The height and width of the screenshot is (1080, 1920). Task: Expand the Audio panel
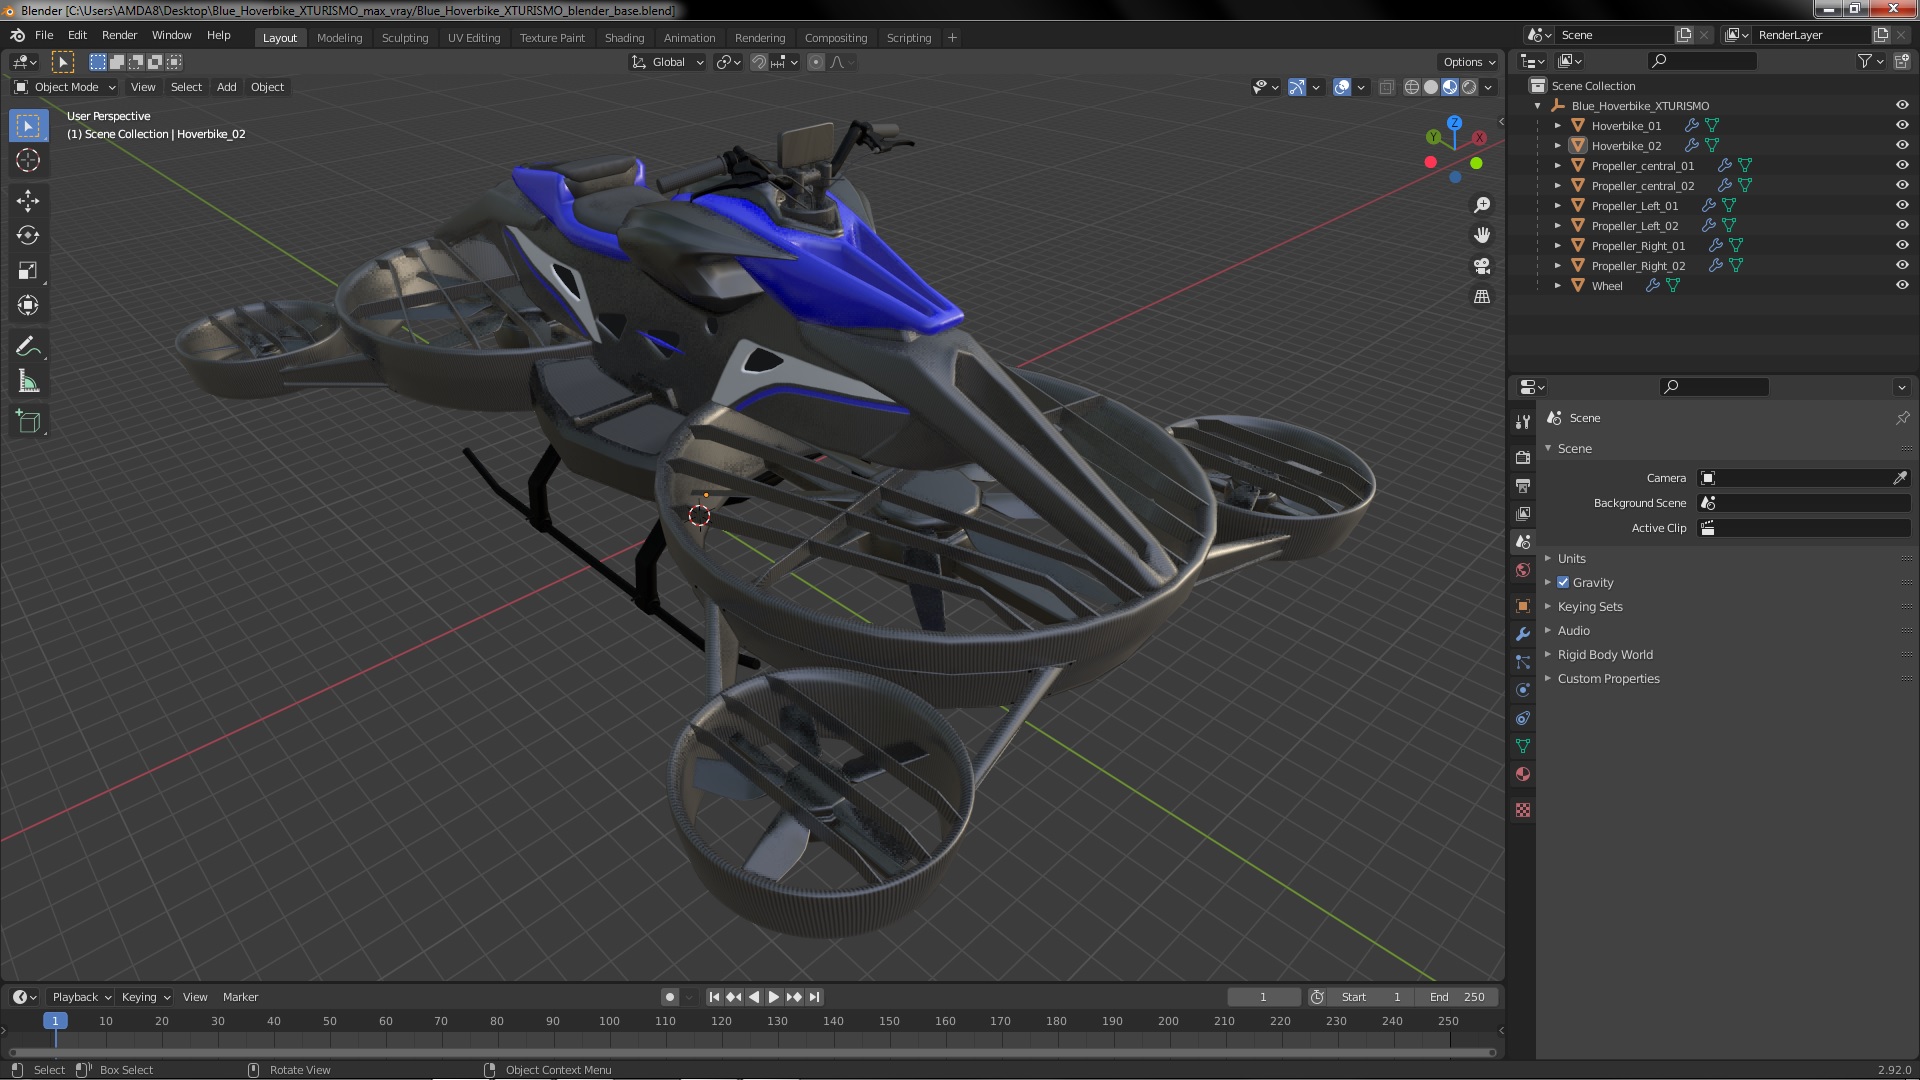(x=1573, y=630)
